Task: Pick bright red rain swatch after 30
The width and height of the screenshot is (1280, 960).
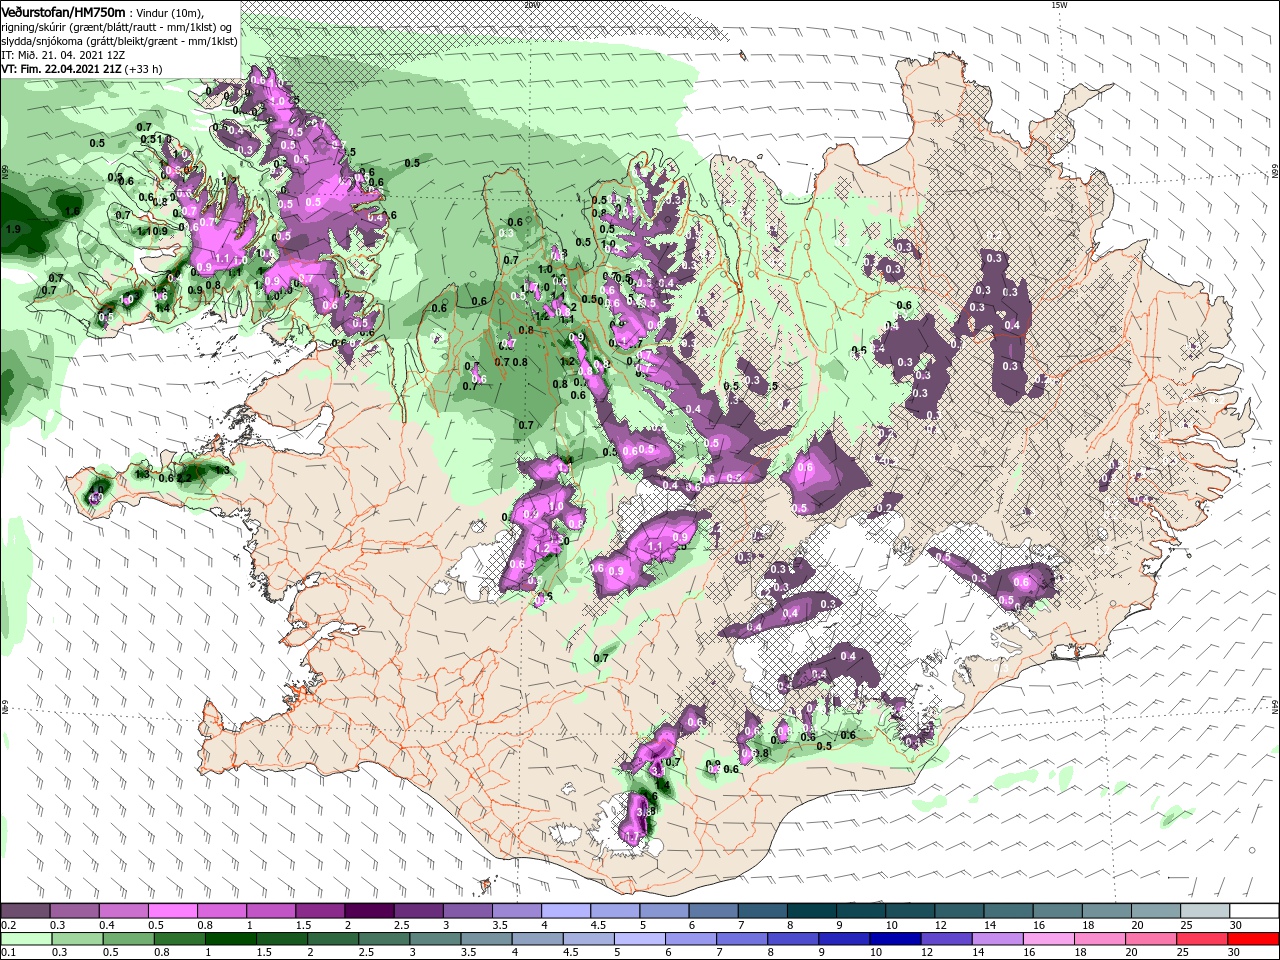Action: point(1254,939)
